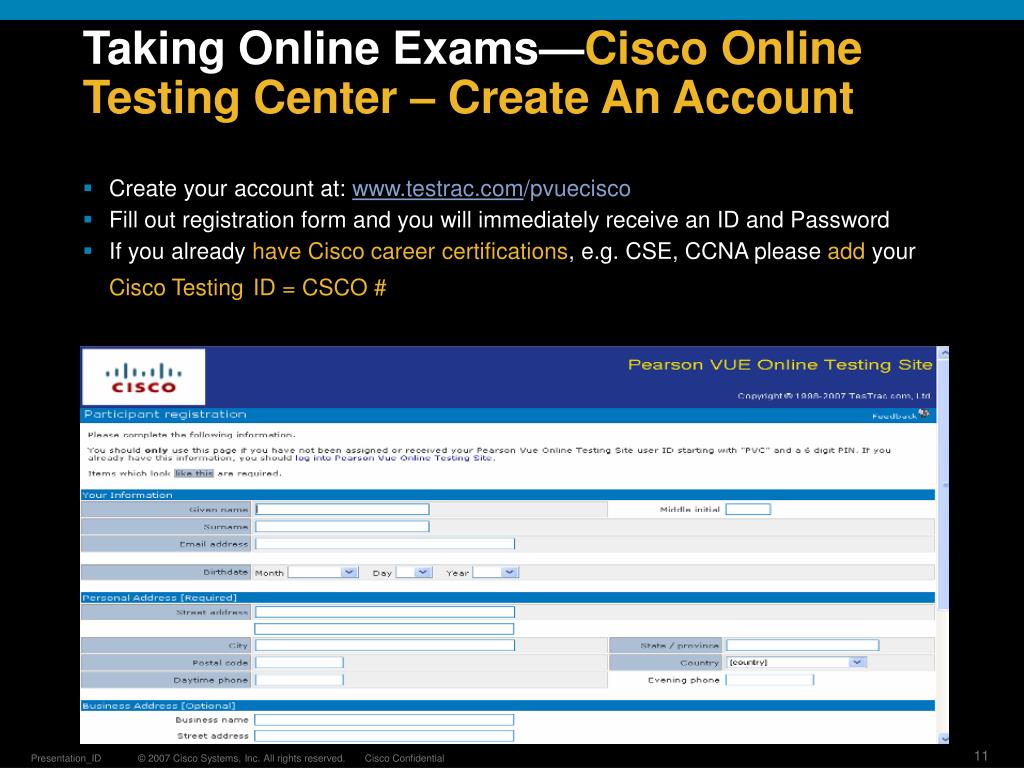Click the Evening phone field

(x=770, y=680)
